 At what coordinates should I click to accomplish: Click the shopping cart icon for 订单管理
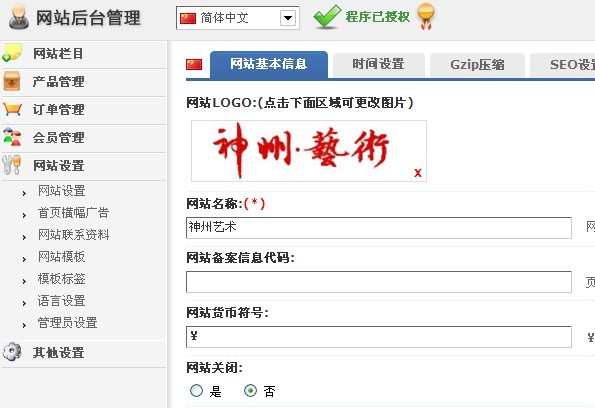pyautogui.click(x=12, y=109)
